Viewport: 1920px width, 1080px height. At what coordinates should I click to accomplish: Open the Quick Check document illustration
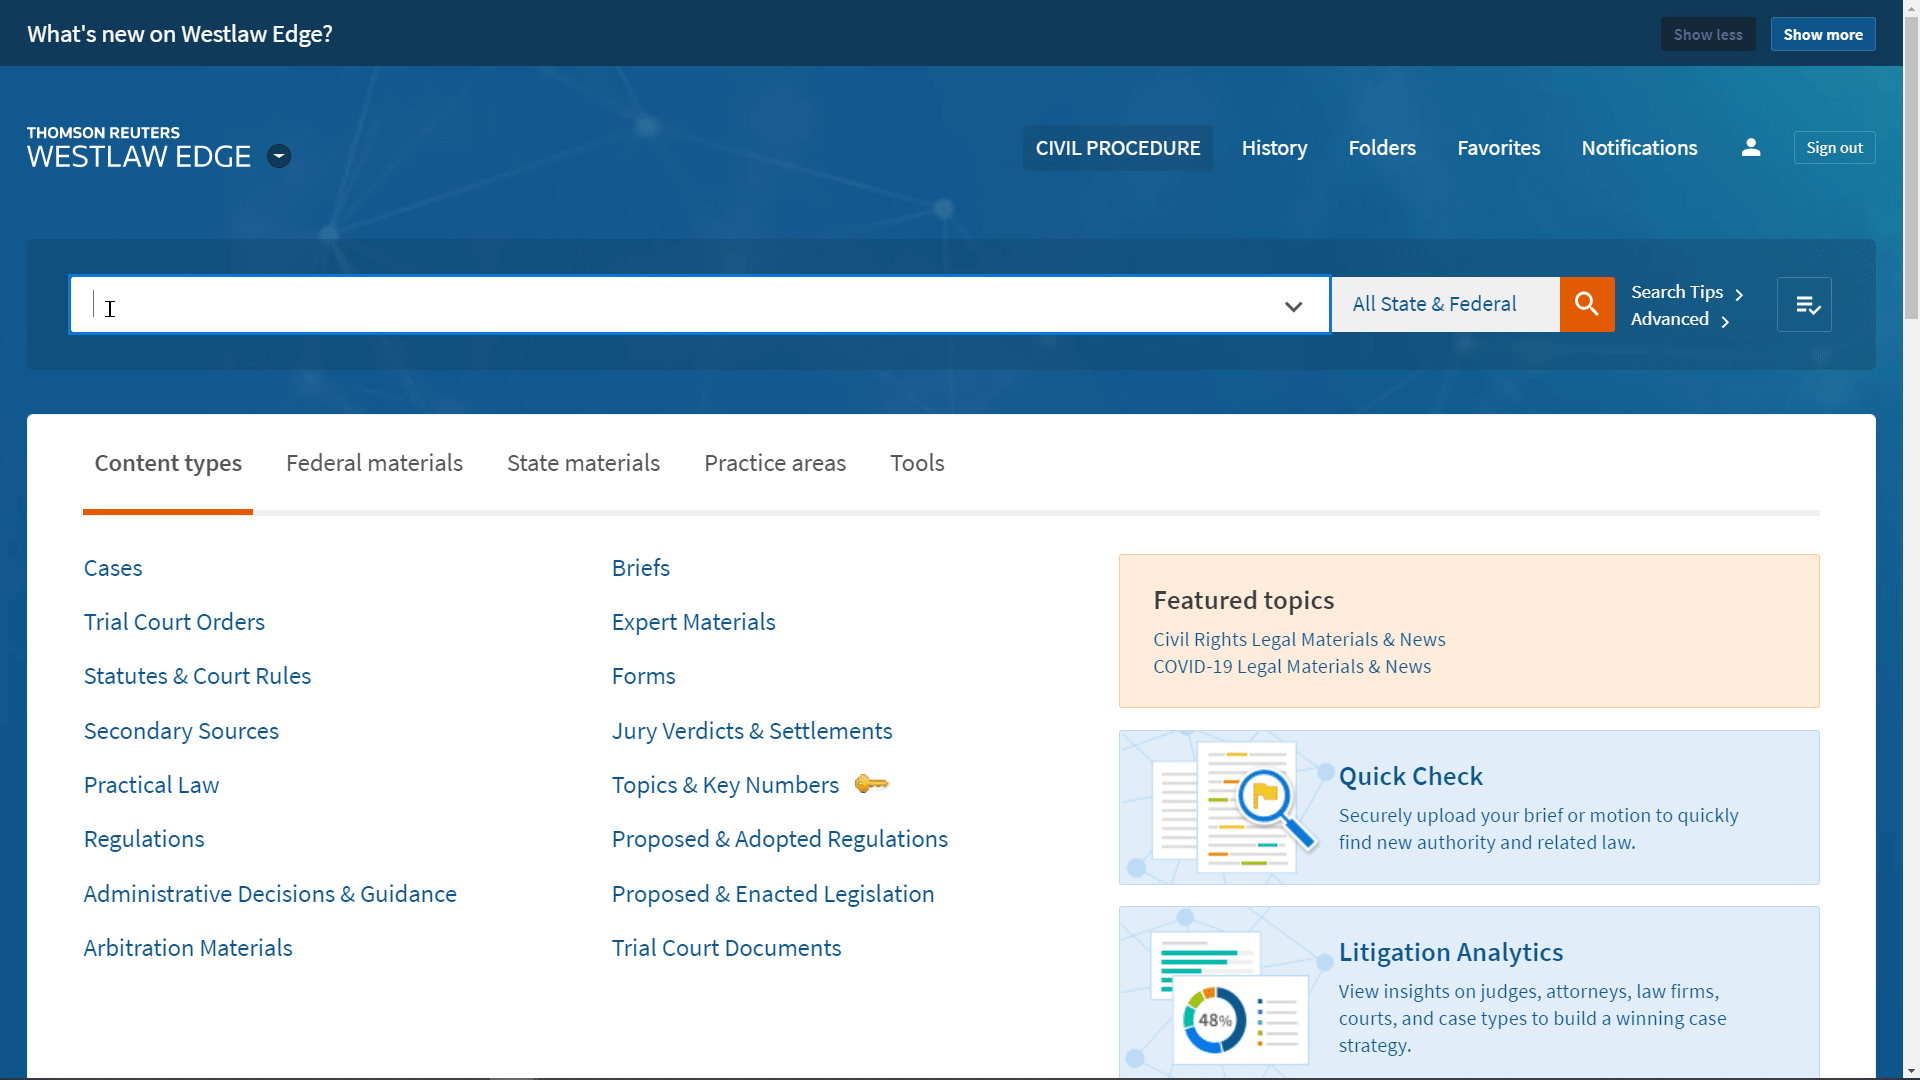coord(1232,806)
